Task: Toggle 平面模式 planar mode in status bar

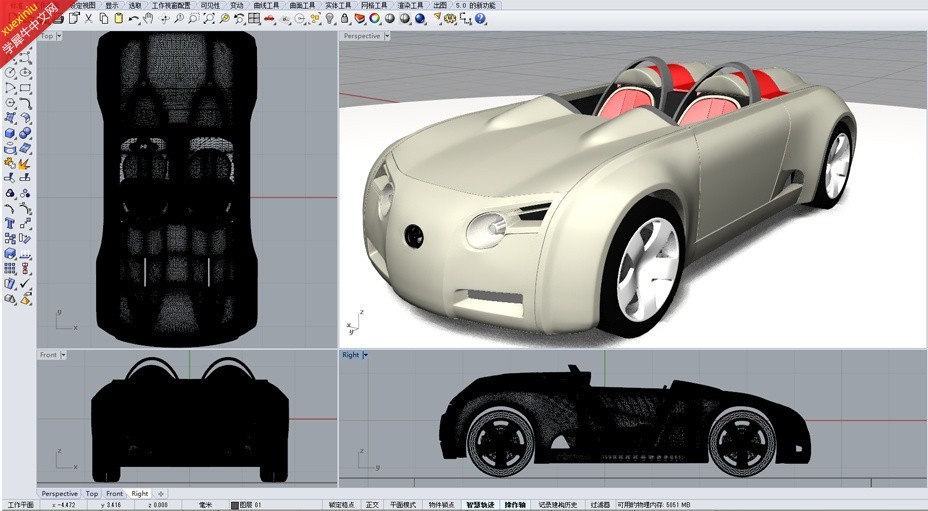Action: click(403, 505)
